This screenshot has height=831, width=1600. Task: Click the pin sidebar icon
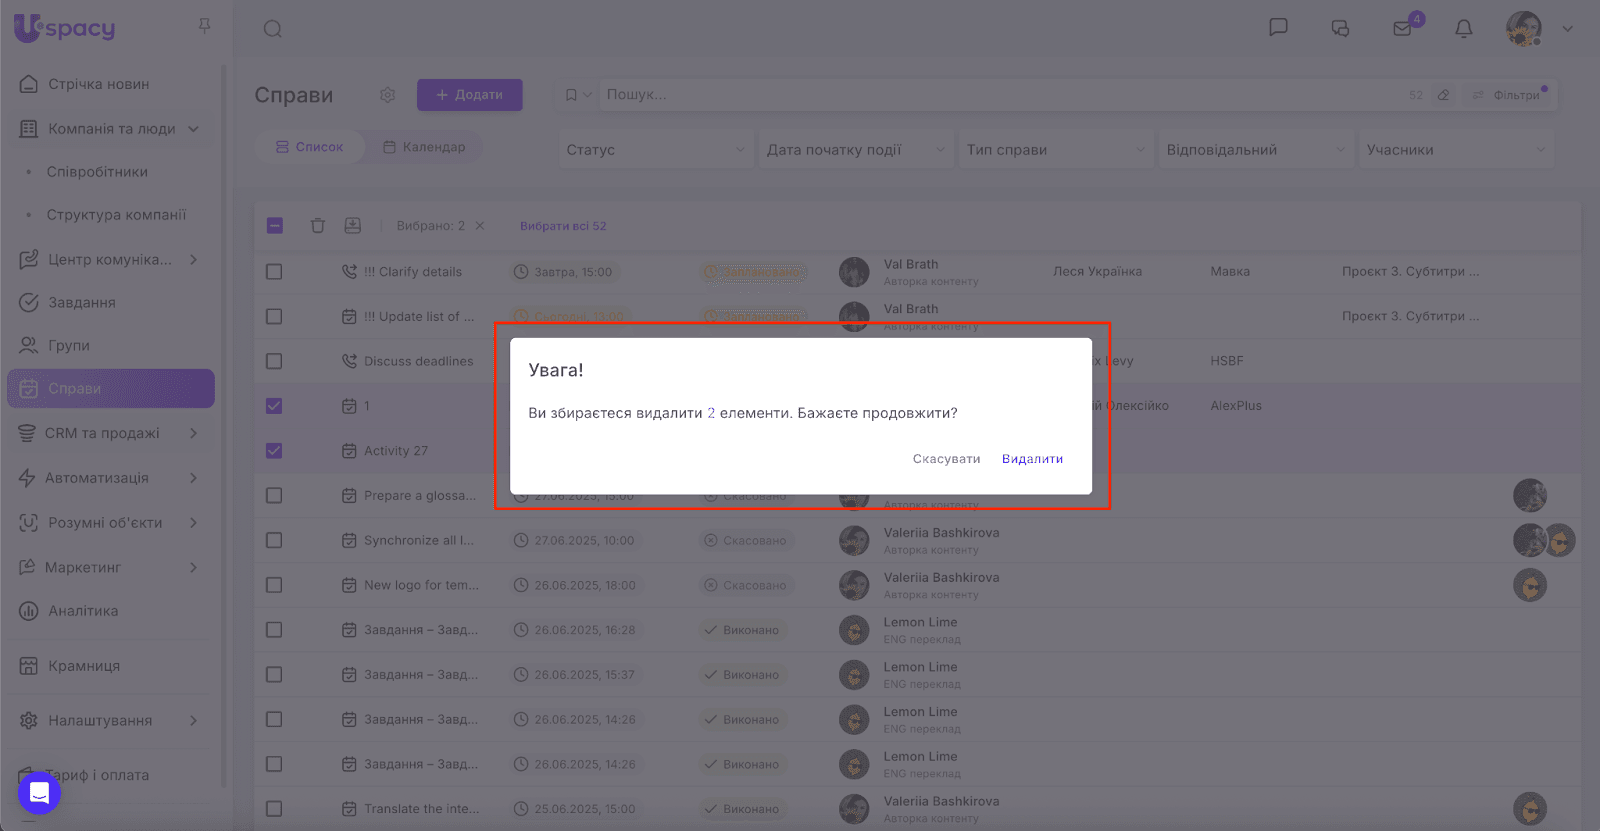tap(204, 26)
